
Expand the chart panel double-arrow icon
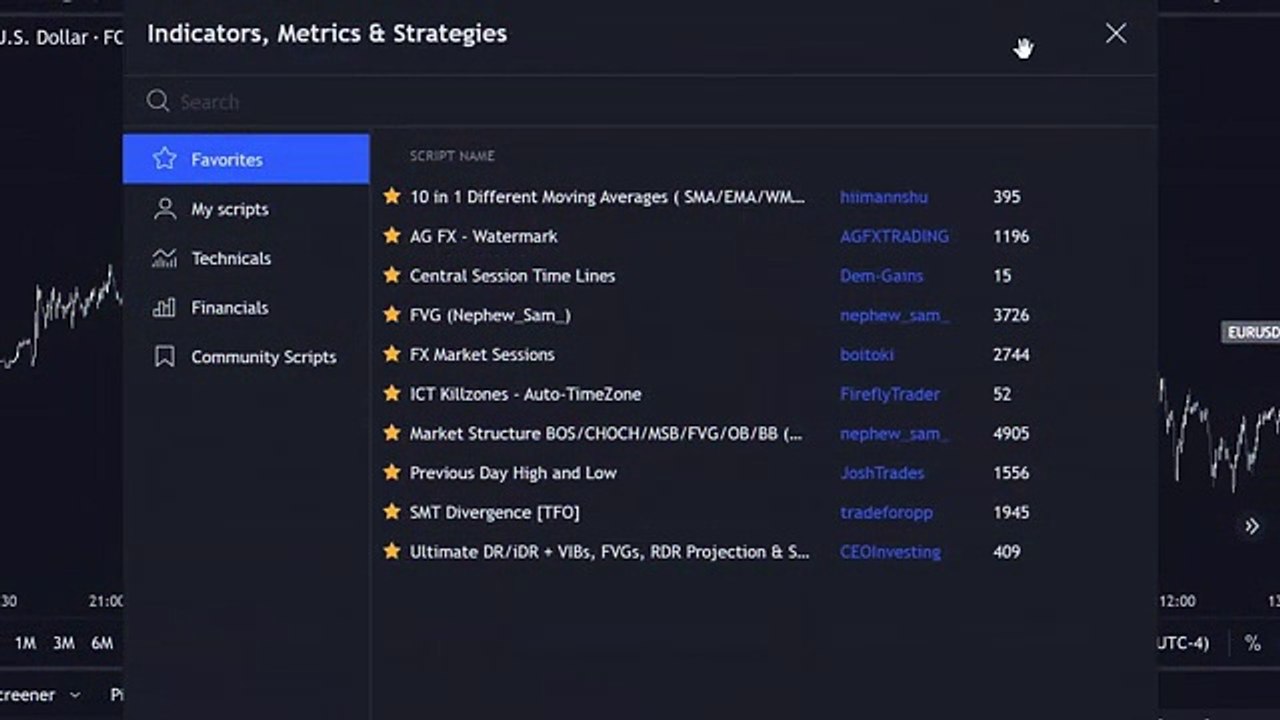[x=1252, y=526]
